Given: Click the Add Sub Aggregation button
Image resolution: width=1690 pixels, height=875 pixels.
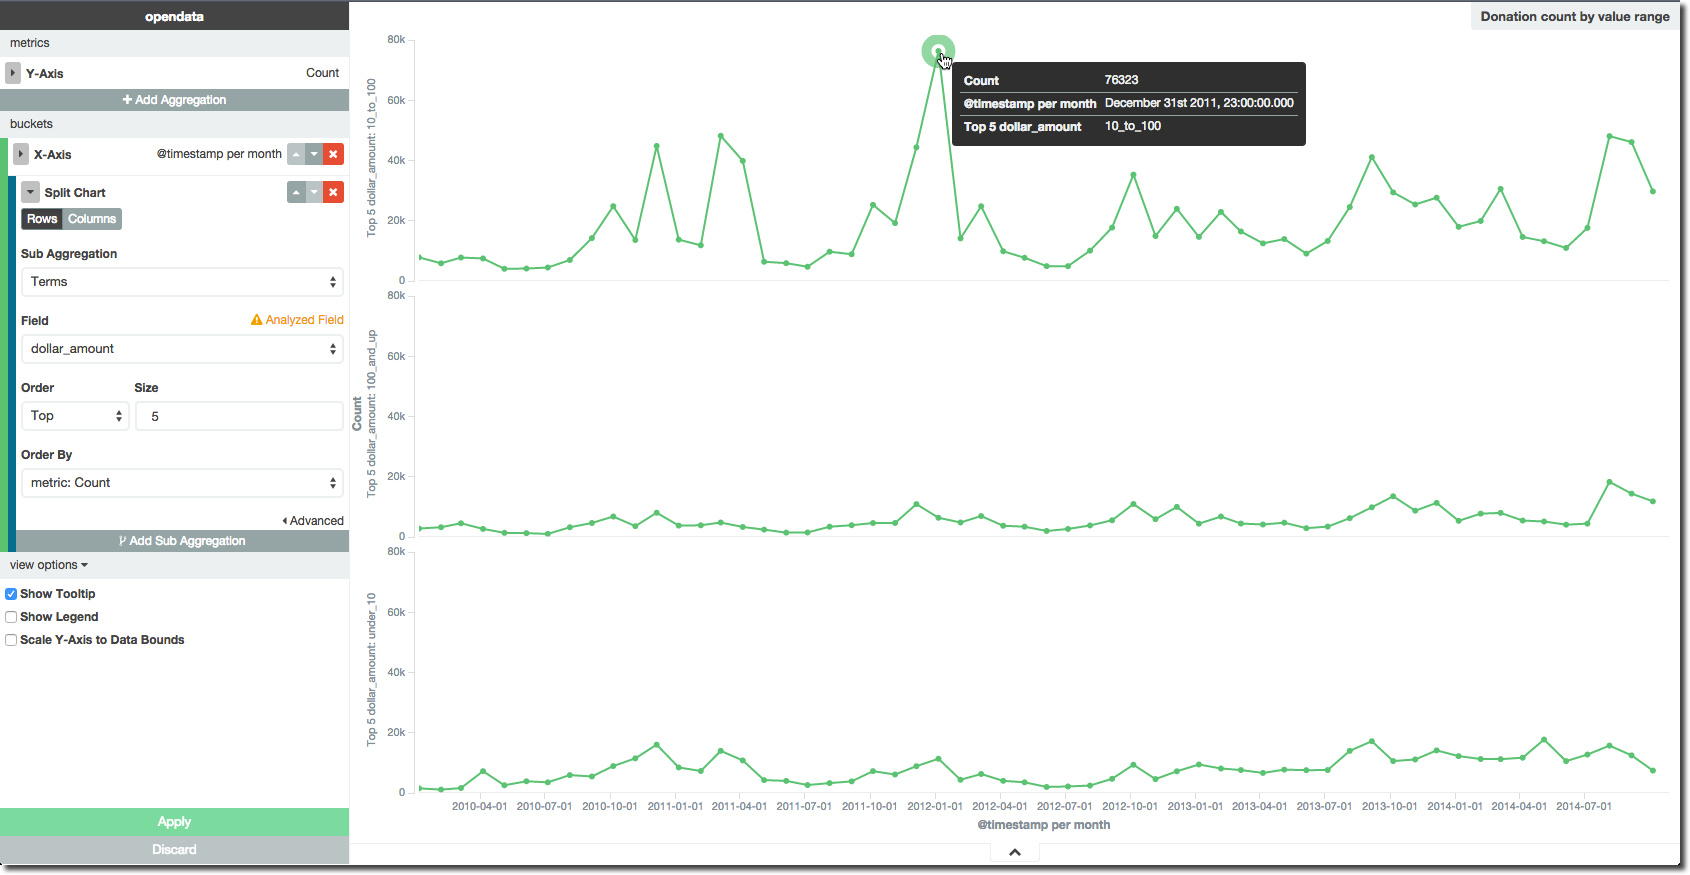Looking at the screenshot, I should point(182,541).
